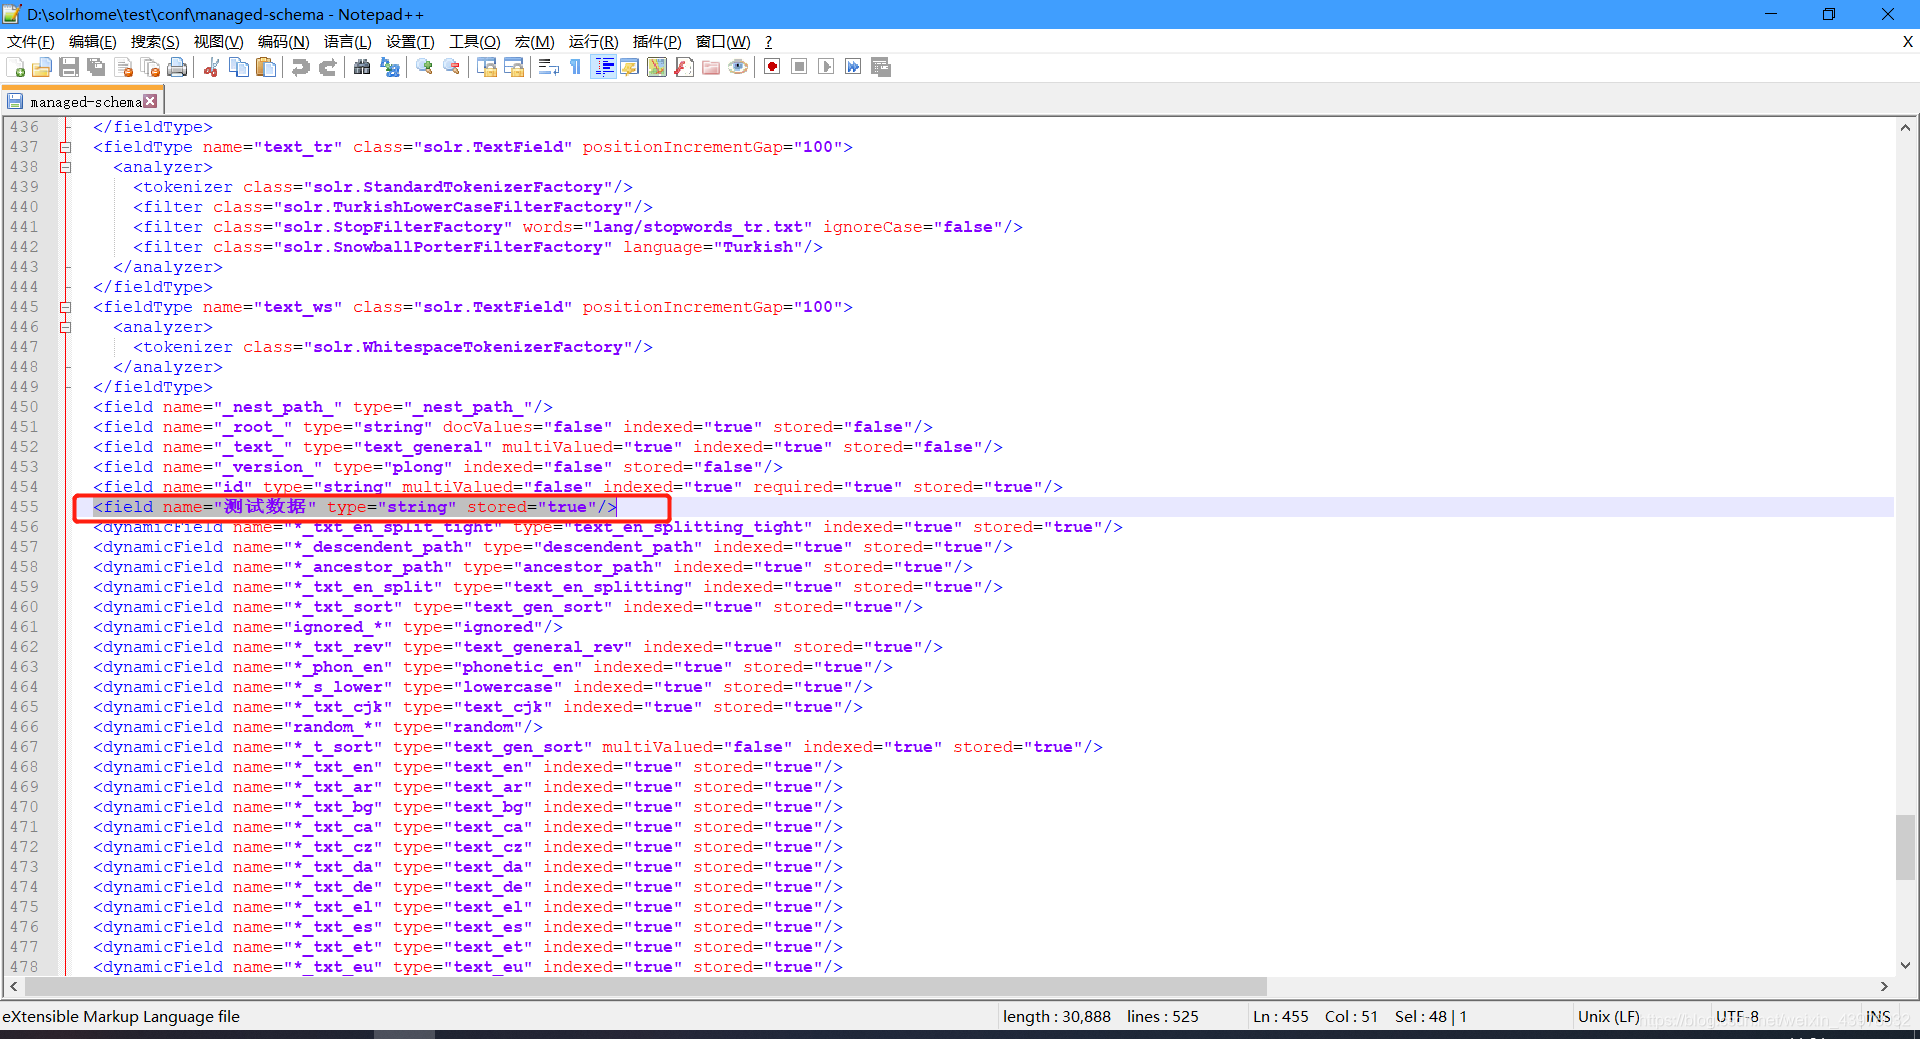Open the 宏(M) menu
This screenshot has height=1039, width=1920.
pos(534,42)
